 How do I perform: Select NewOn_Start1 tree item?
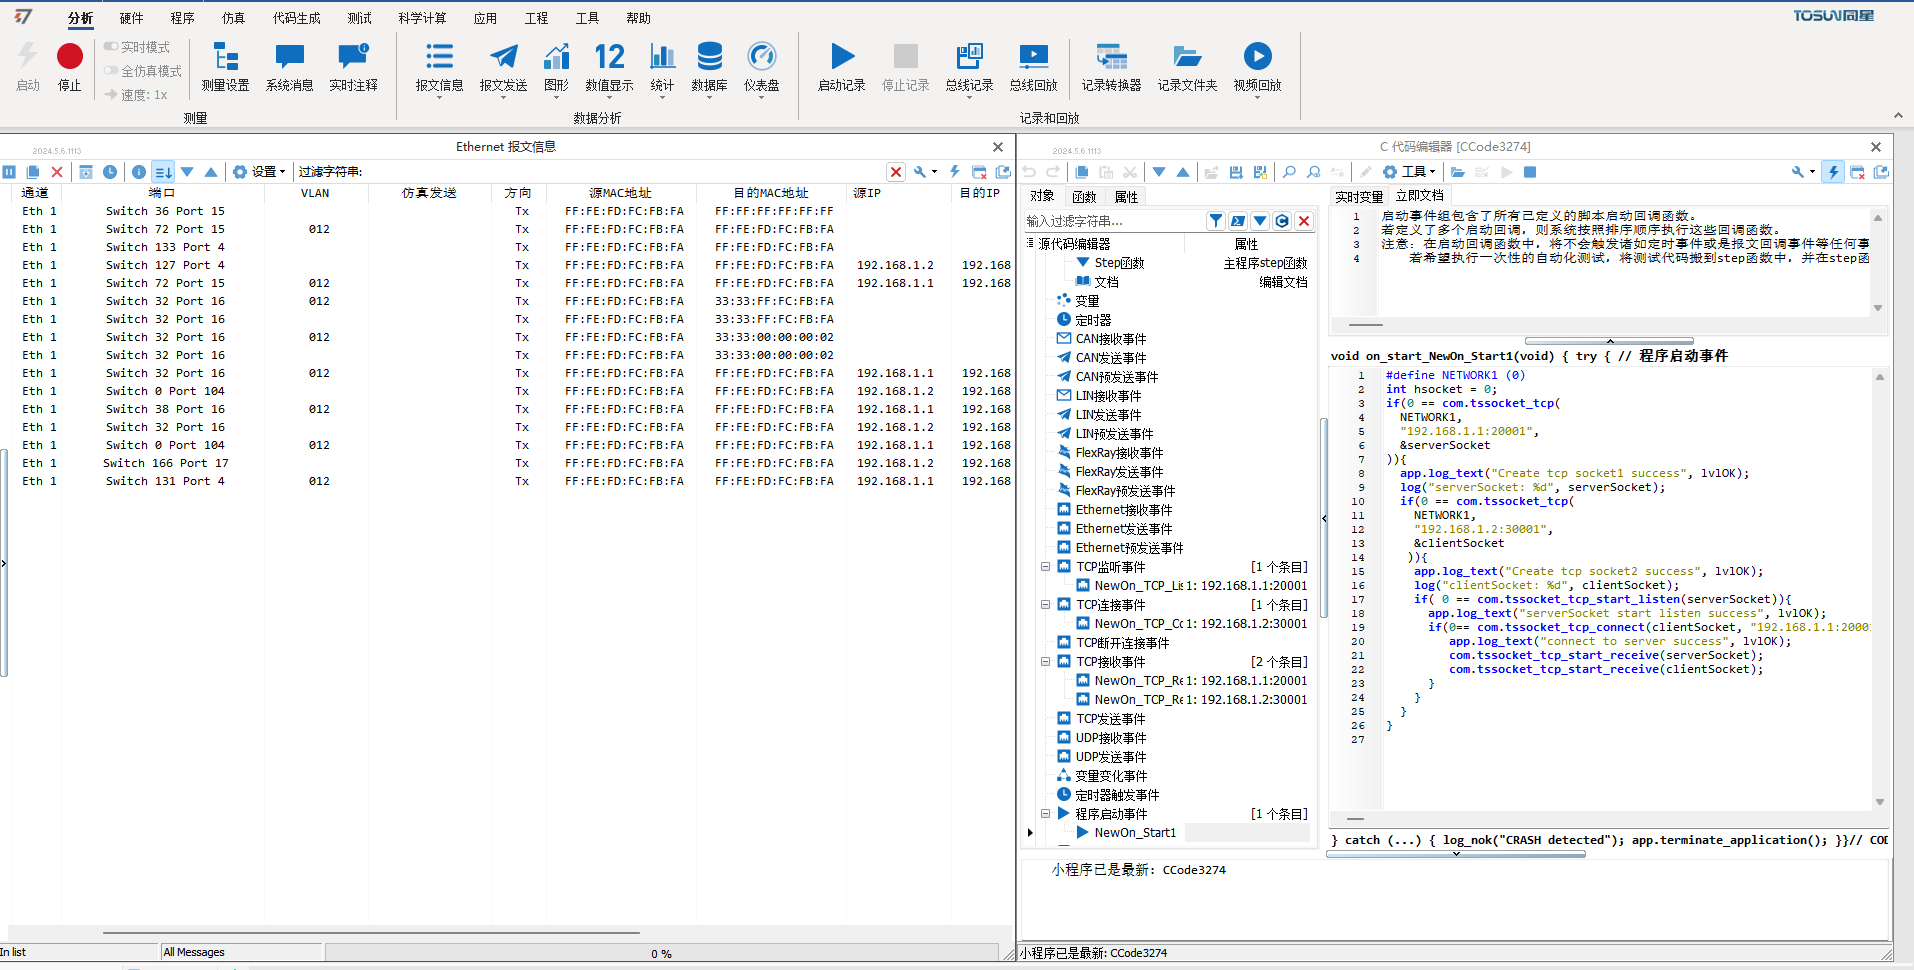tap(1135, 833)
